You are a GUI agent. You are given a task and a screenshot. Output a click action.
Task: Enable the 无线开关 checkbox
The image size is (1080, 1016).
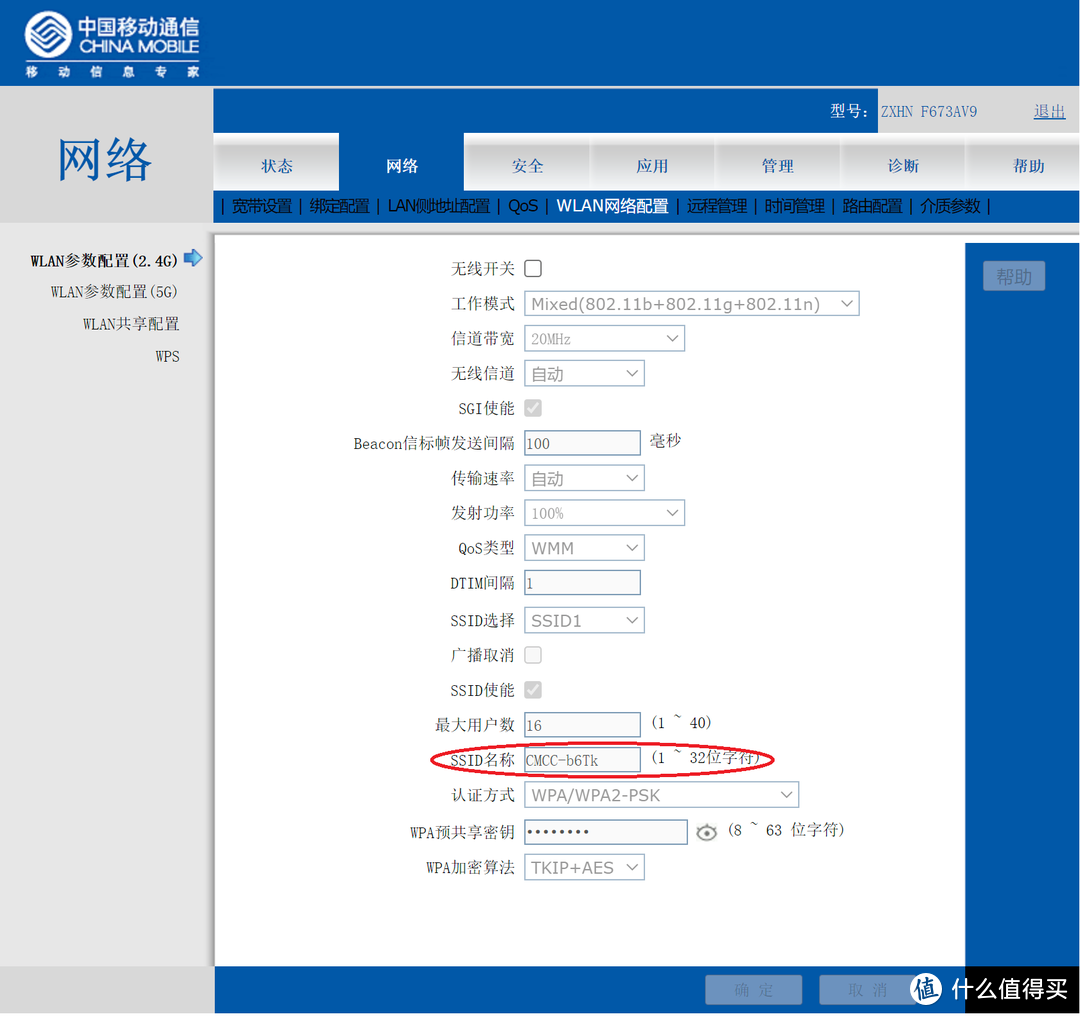pos(533,268)
